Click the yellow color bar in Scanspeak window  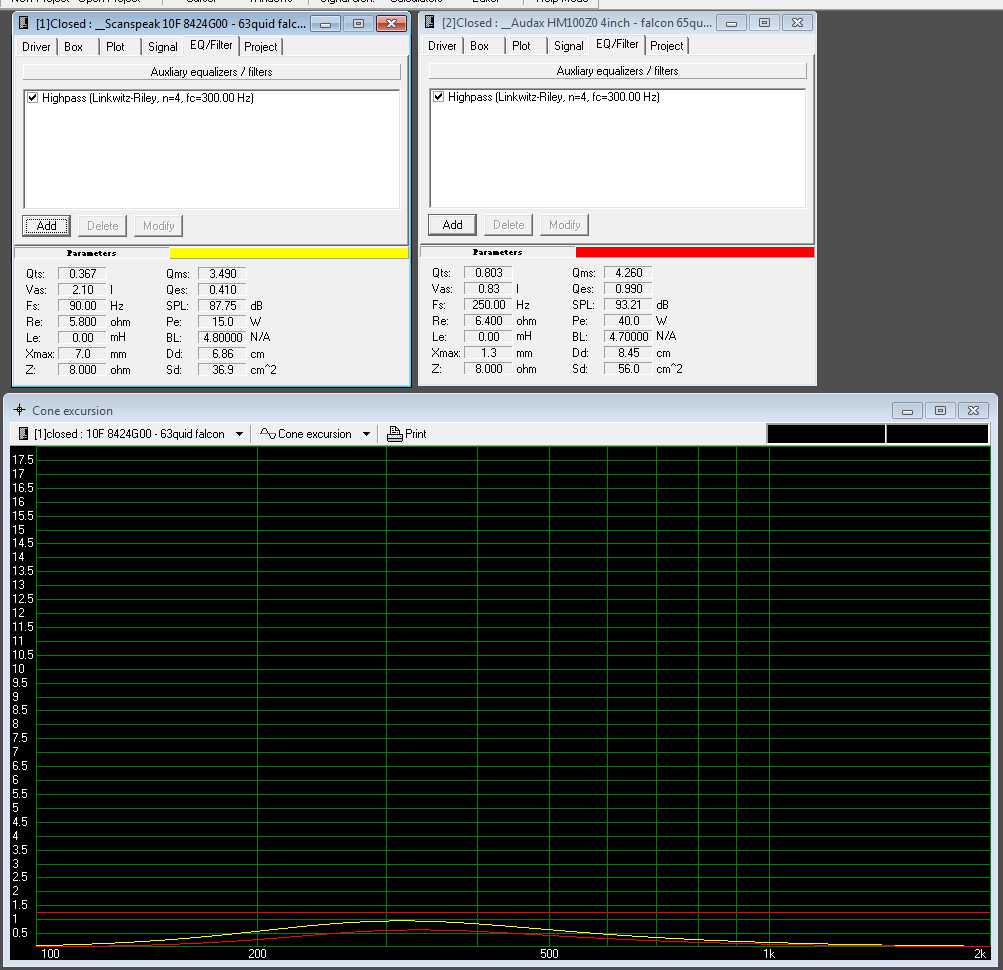[288, 253]
